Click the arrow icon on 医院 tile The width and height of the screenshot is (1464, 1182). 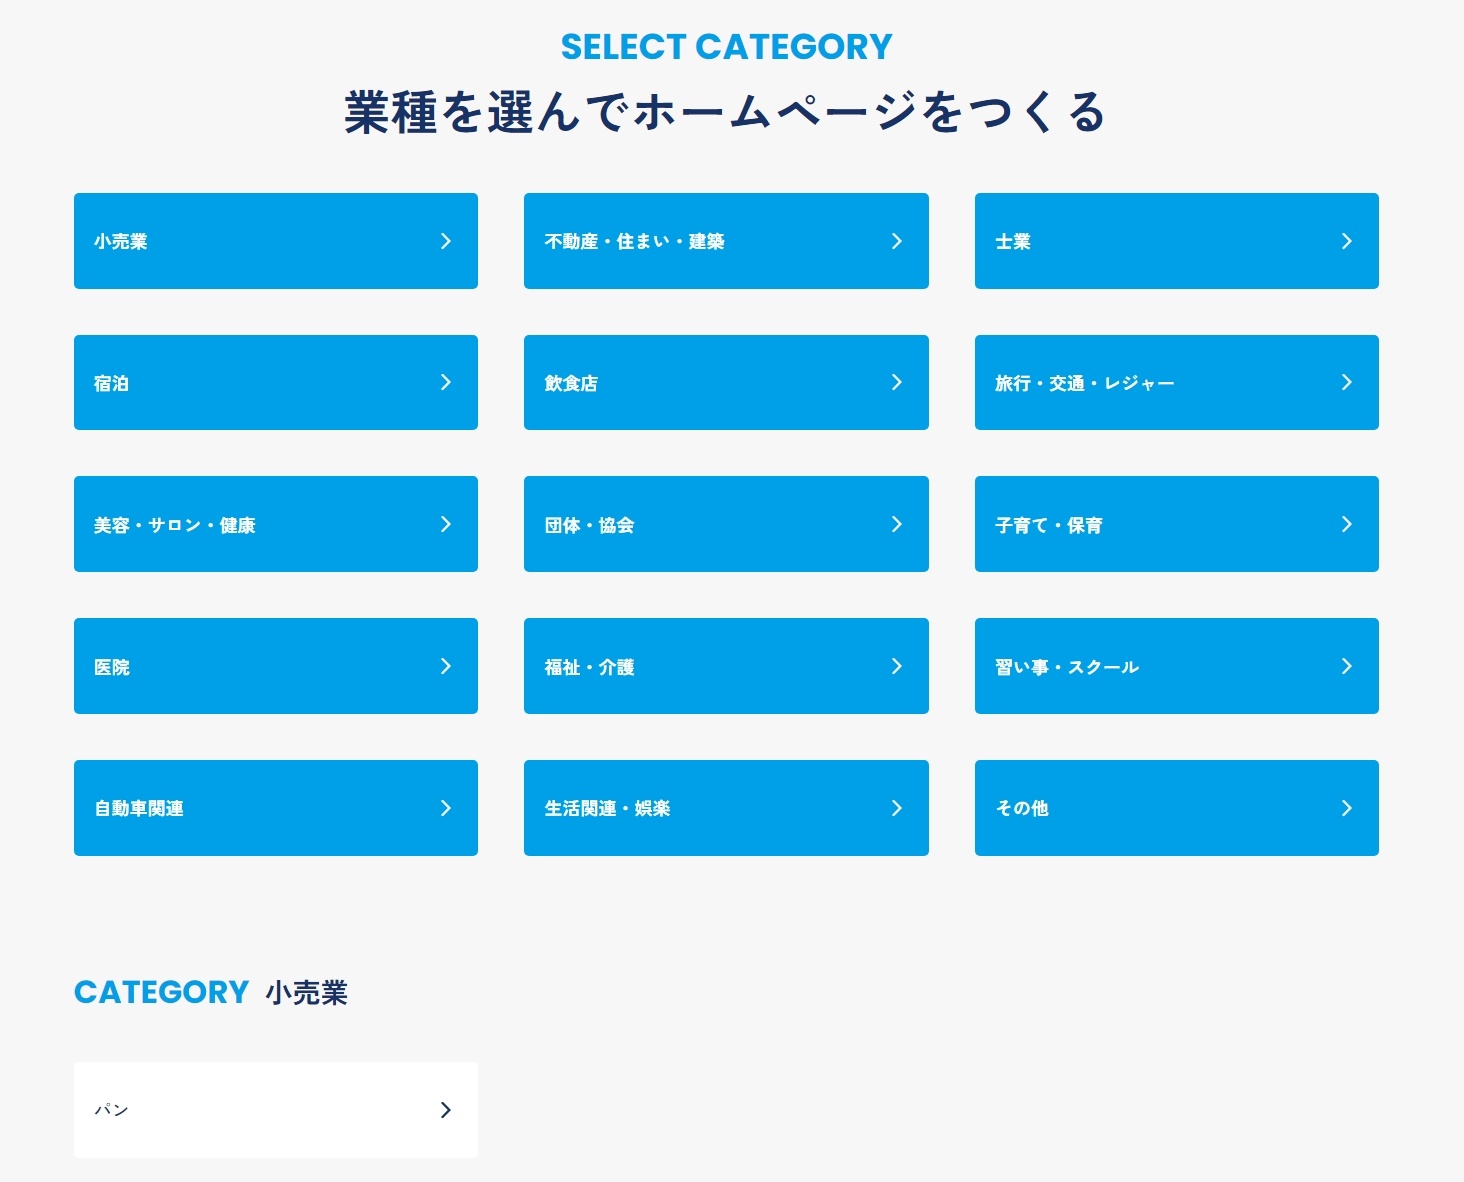click(x=446, y=666)
